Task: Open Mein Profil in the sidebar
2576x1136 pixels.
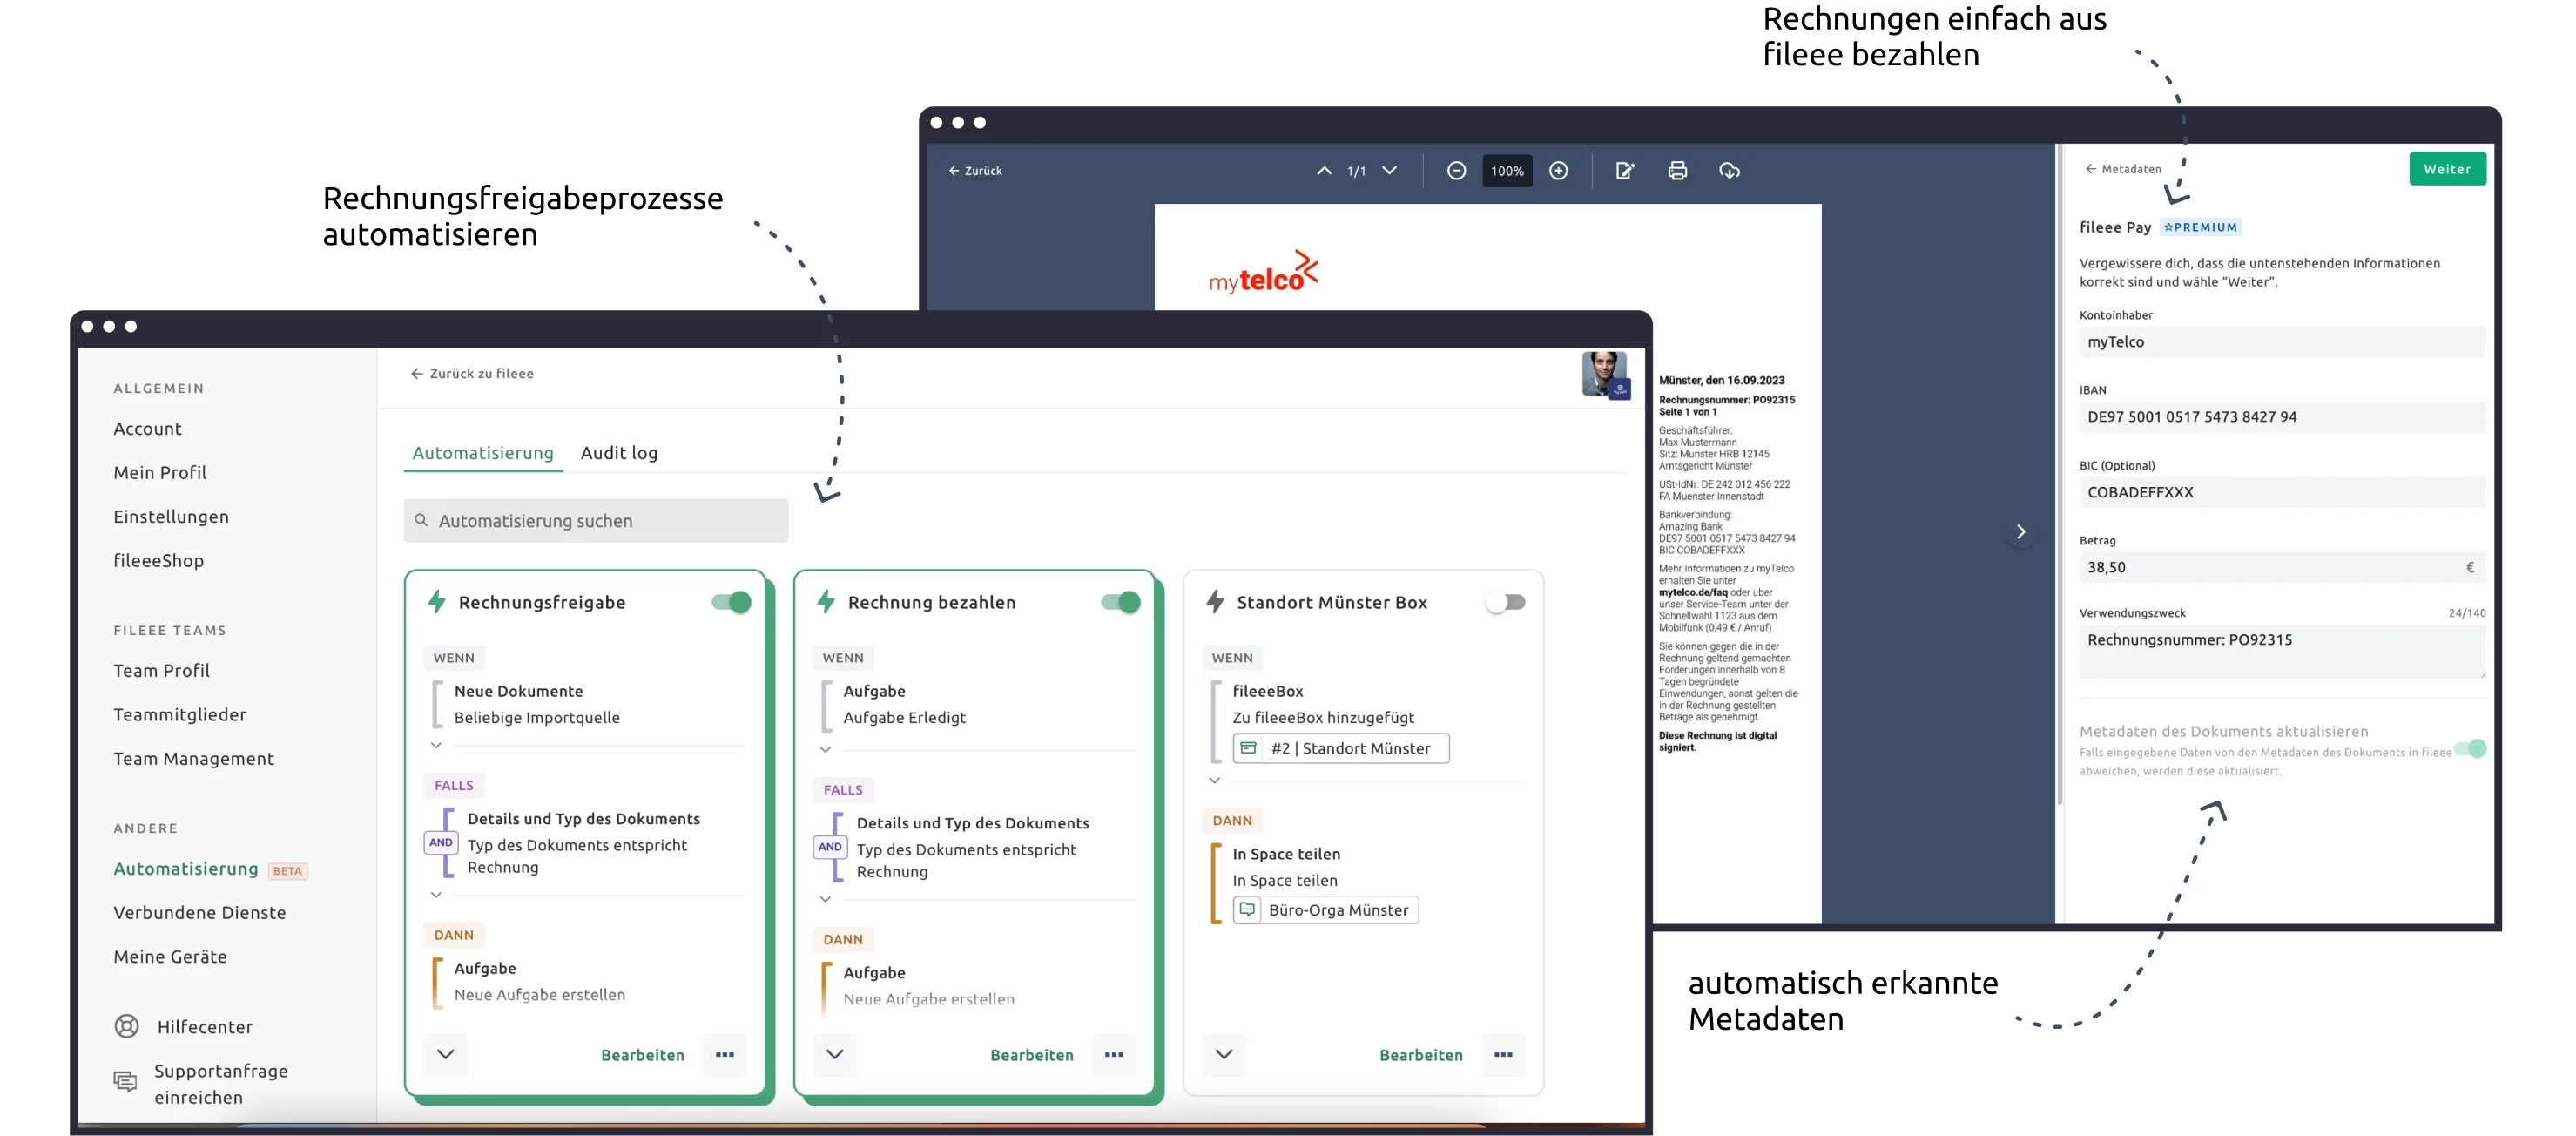Action: 160,472
